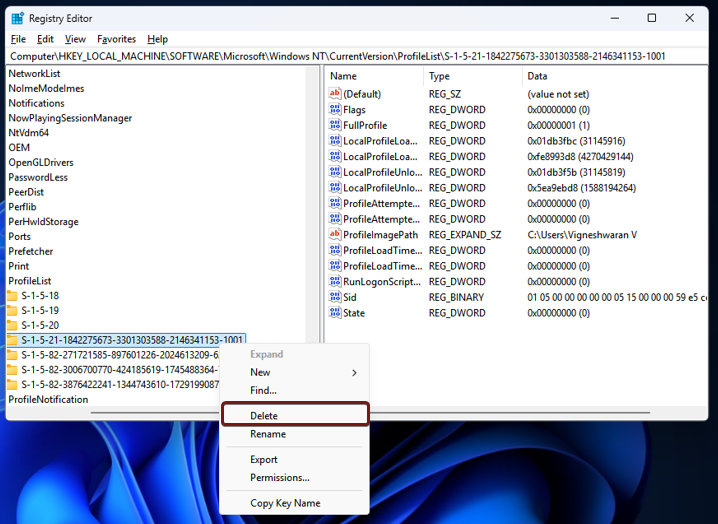Image resolution: width=718 pixels, height=524 pixels.
Task: Click folder icon of S-1-5-20 key
Action: click(12, 325)
